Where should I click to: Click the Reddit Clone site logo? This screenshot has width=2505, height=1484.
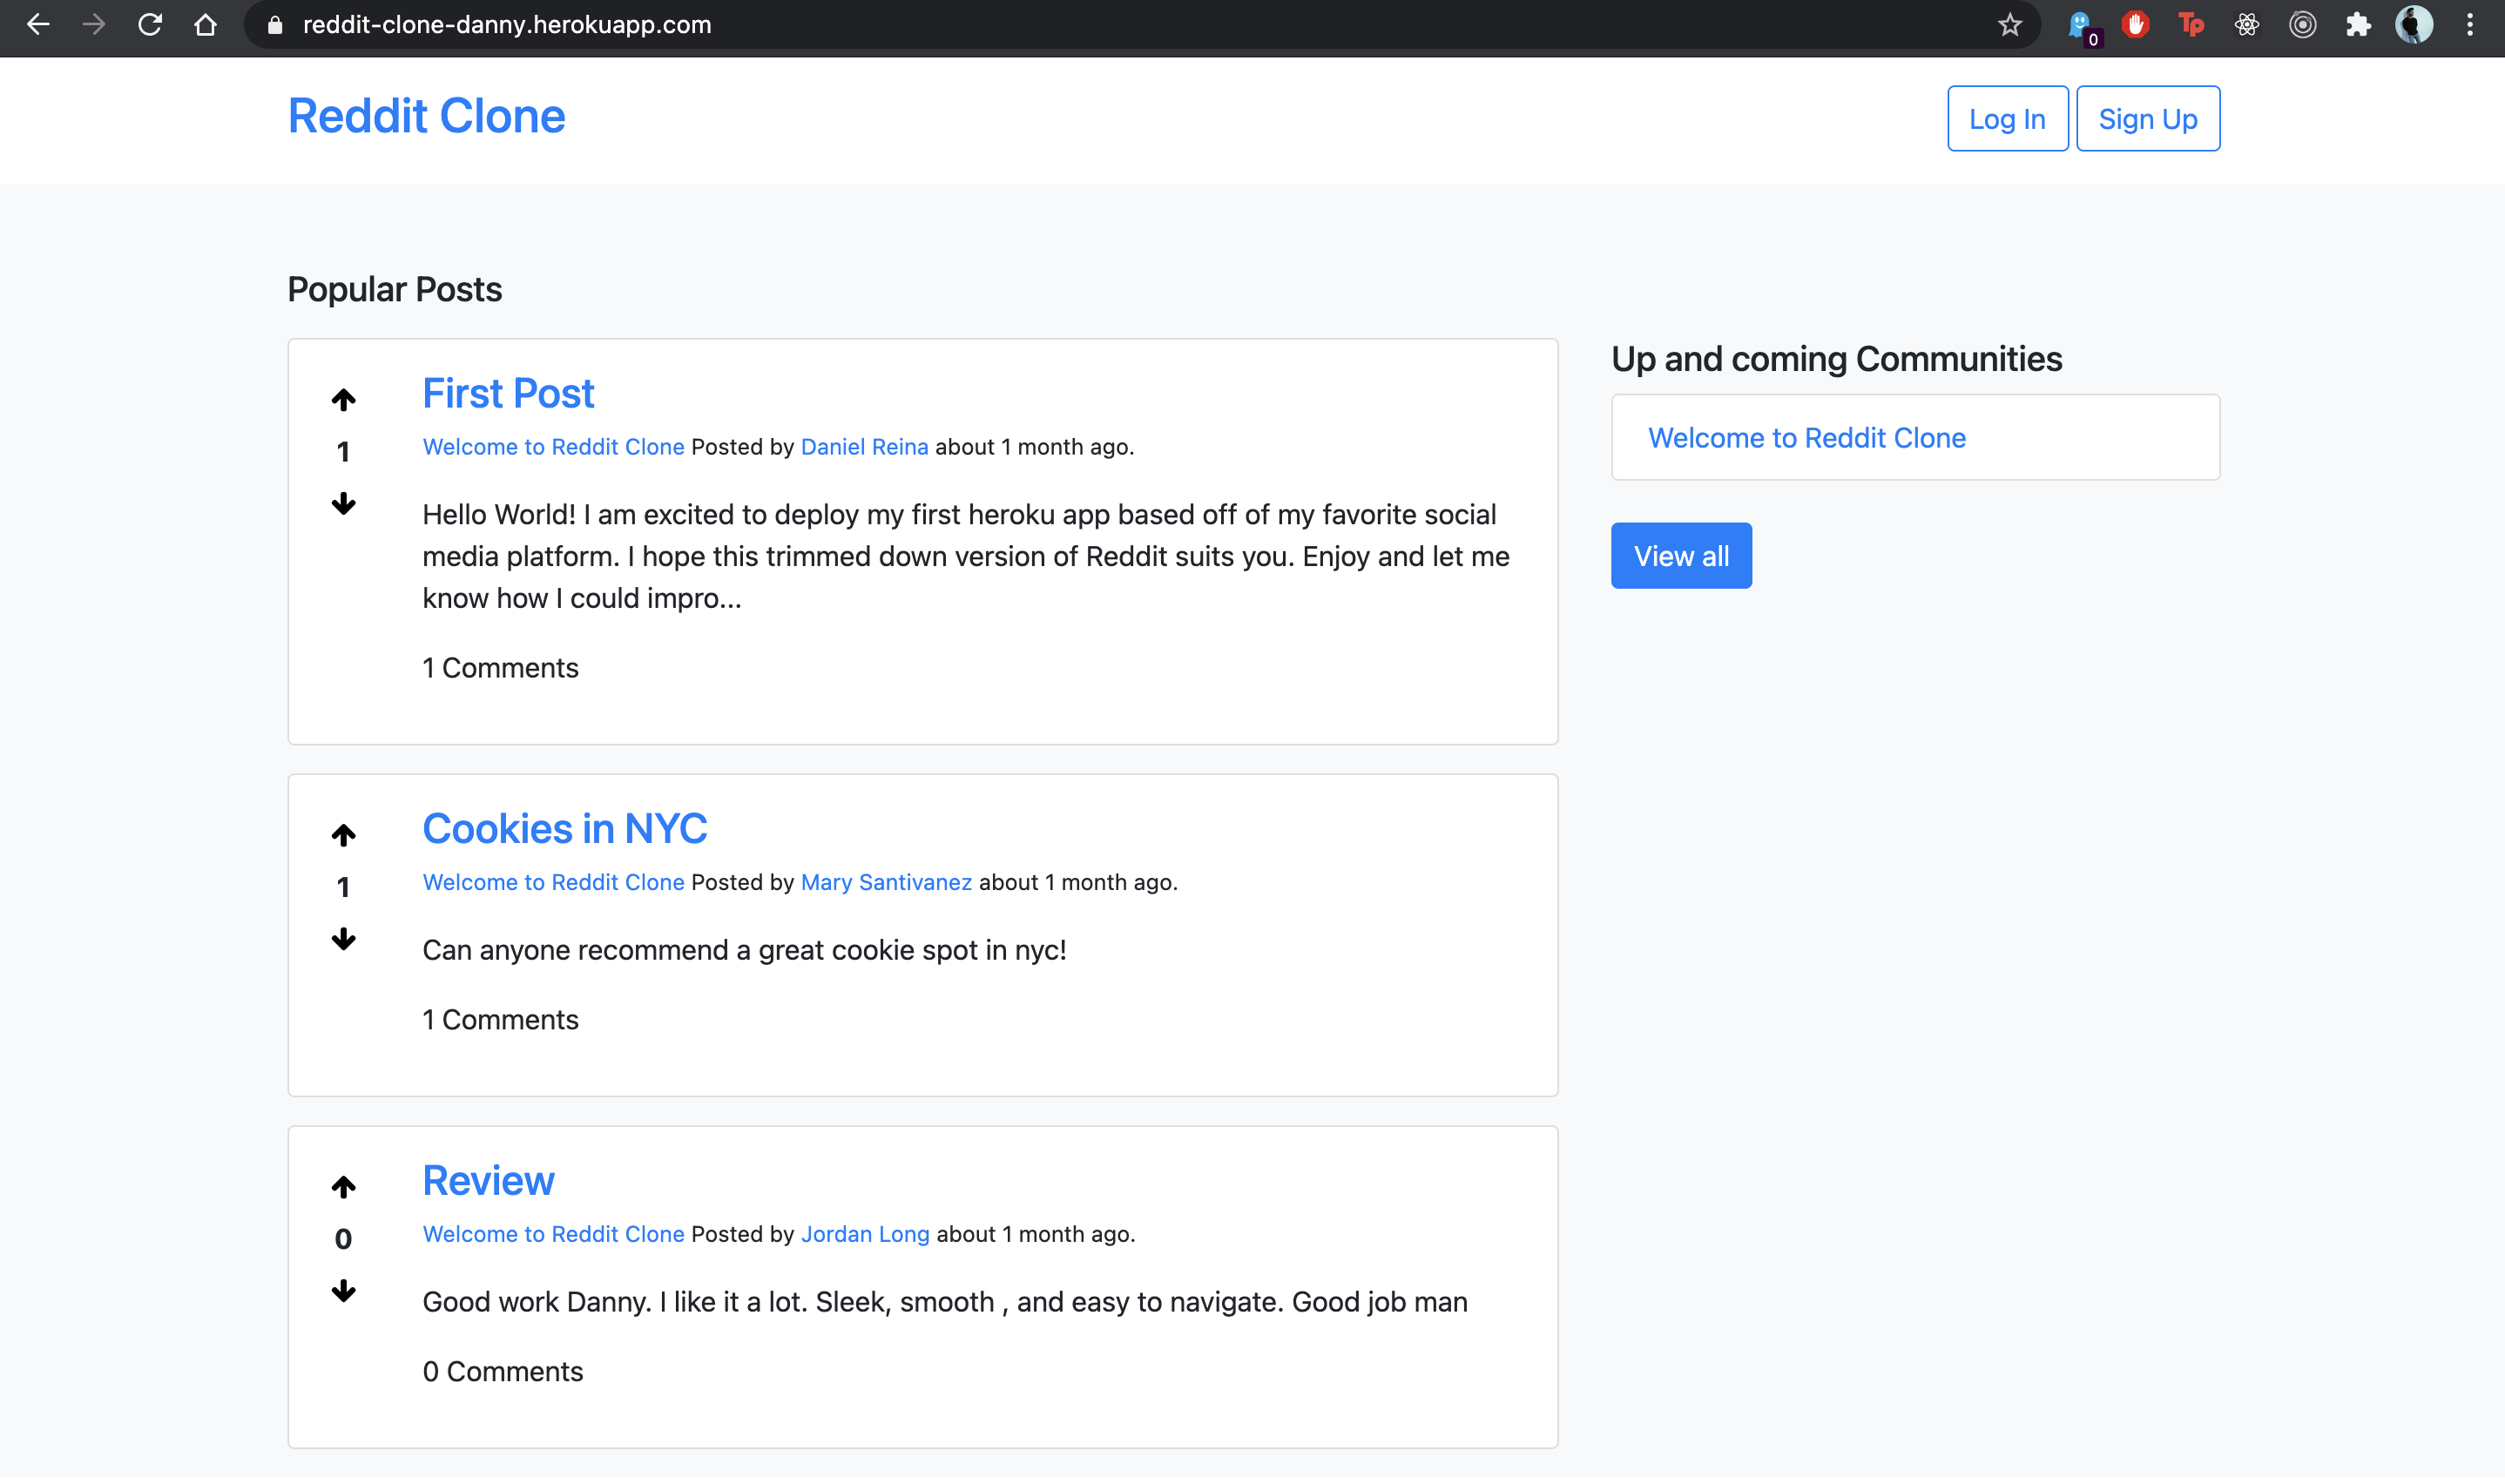(x=426, y=116)
